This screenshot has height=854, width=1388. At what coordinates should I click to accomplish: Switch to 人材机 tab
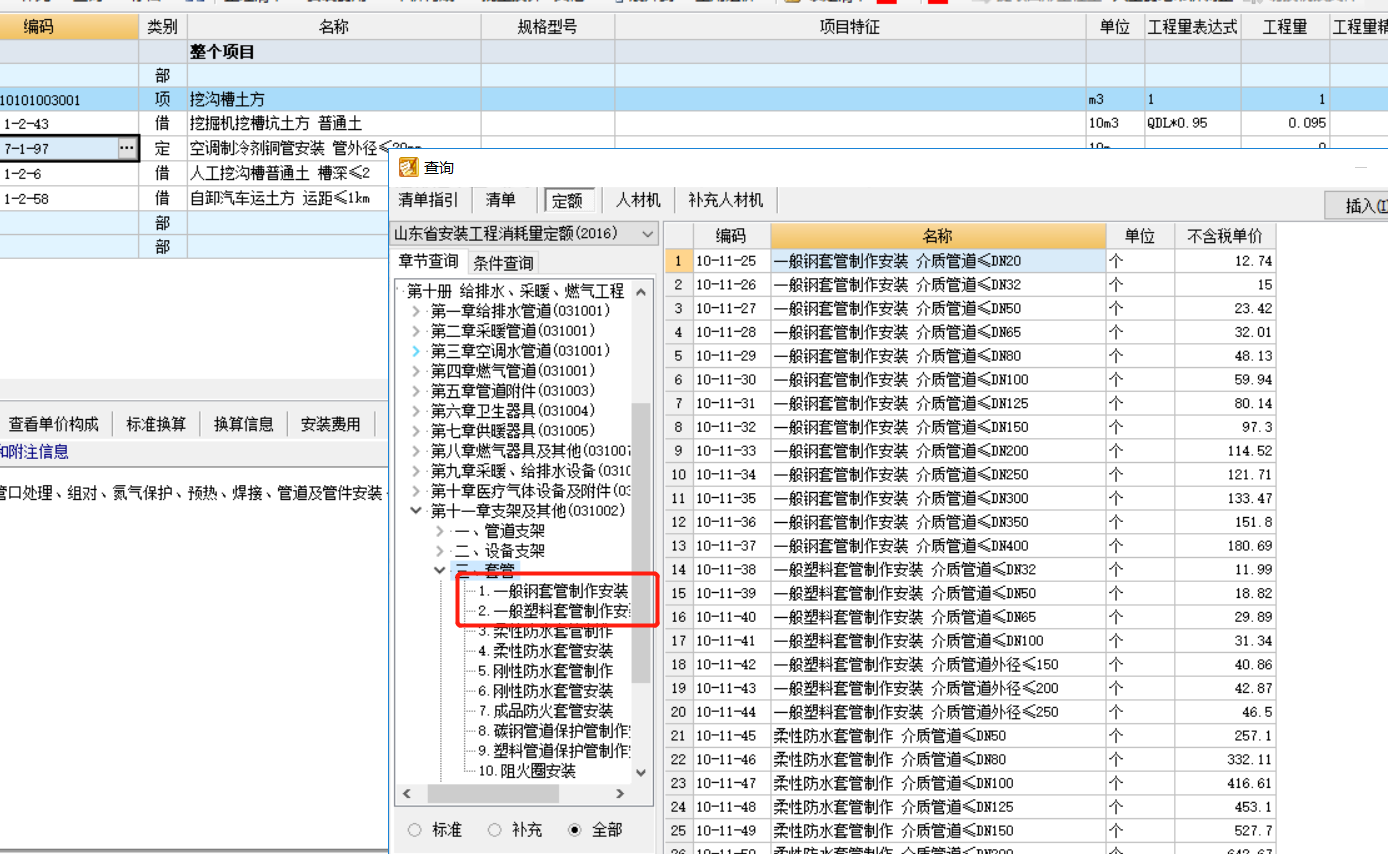(x=640, y=200)
